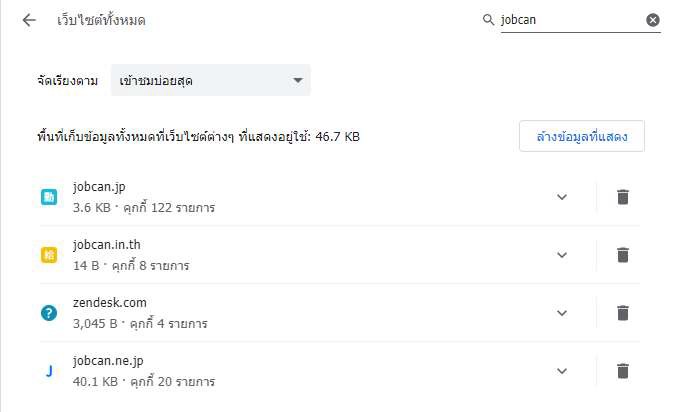Screen dimensions: 678x412
Task: Click the zendesk.com question mark icon
Action: point(49,313)
